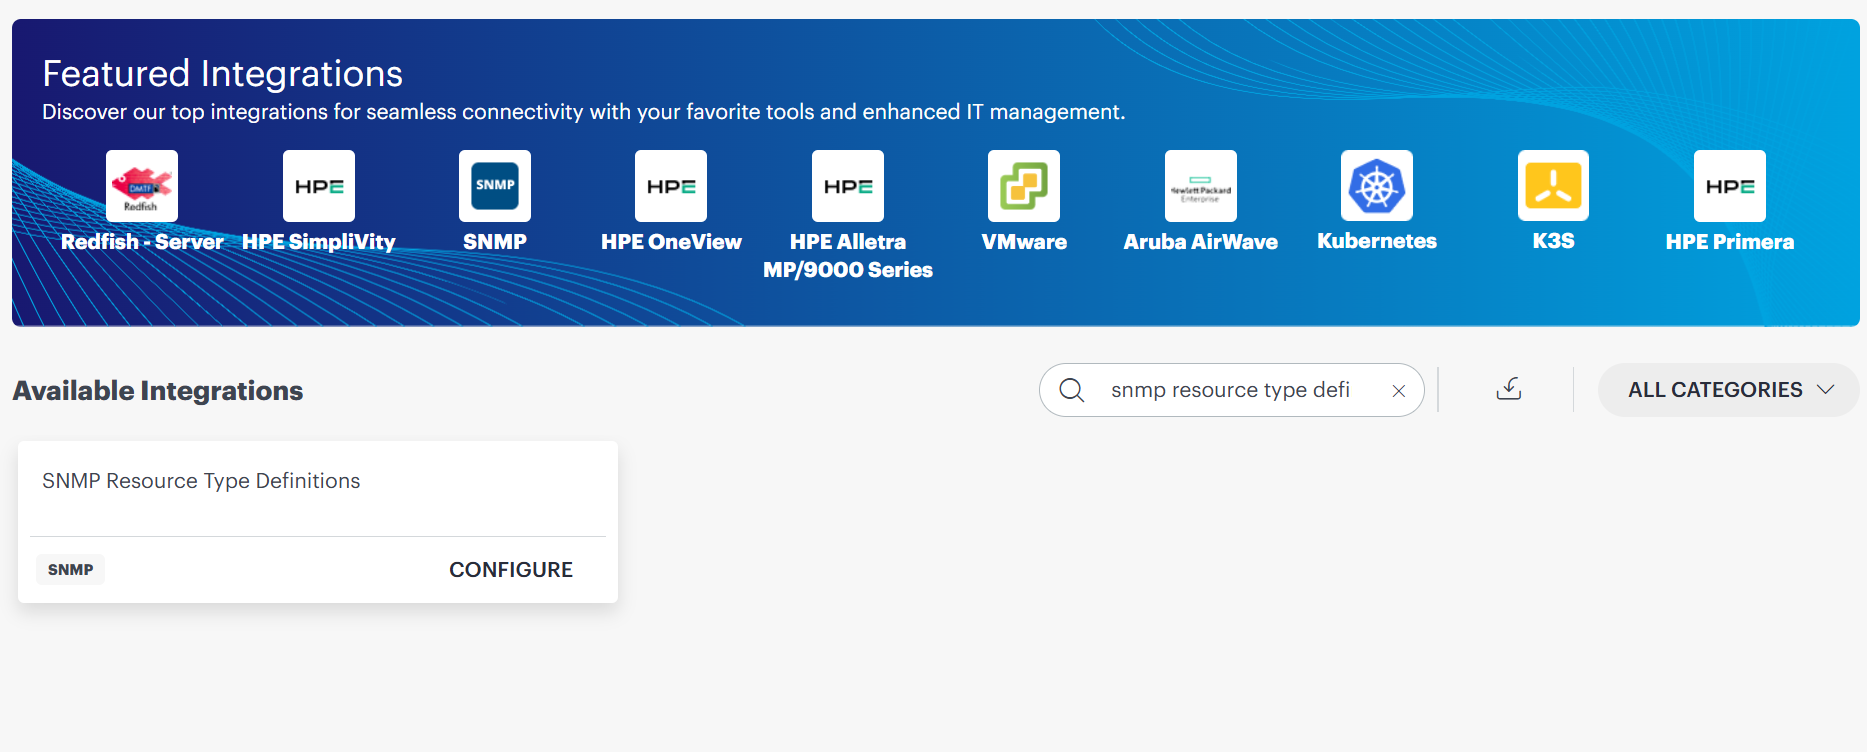Click the VMware label
Image resolution: width=1867 pixels, height=752 pixels.
click(1024, 242)
